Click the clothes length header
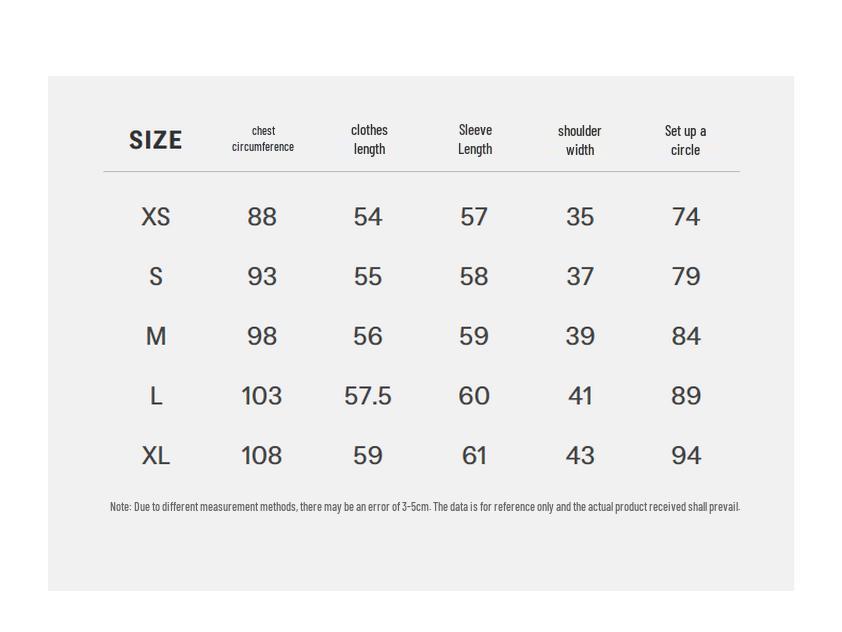Viewport: 842px width, 632px height. click(x=369, y=139)
